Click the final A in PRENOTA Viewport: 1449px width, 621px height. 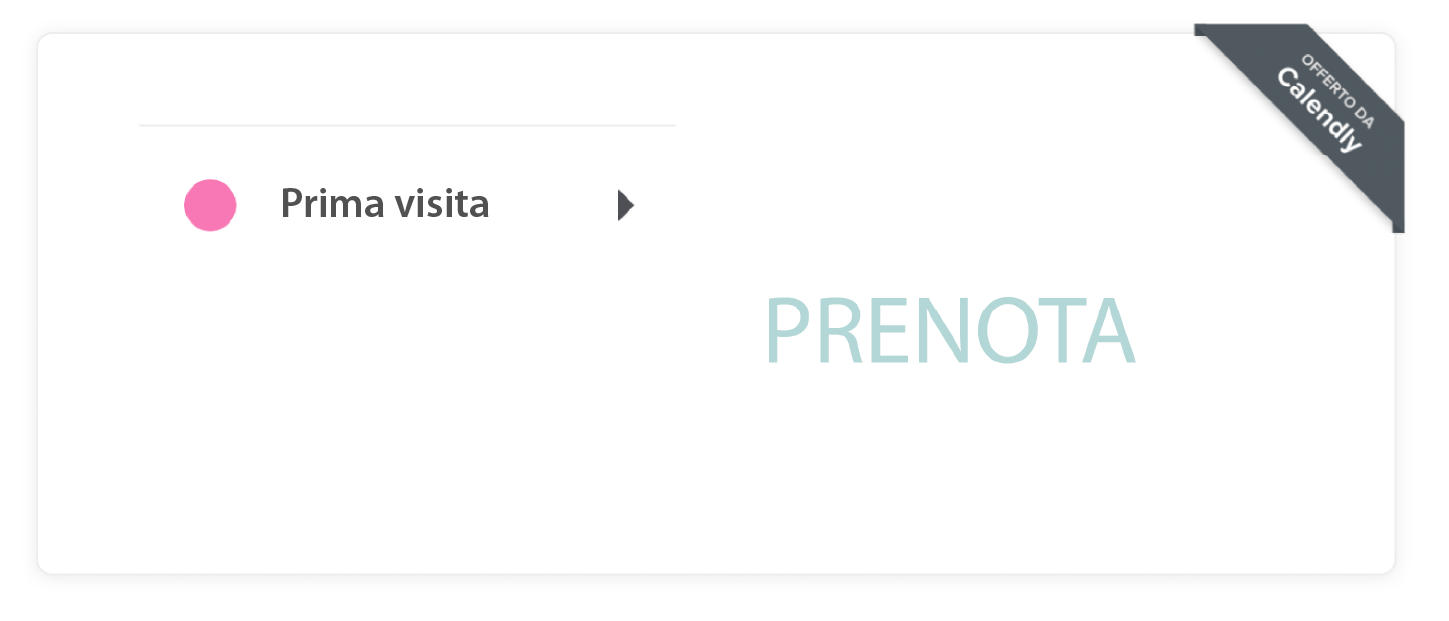coord(1107,331)
